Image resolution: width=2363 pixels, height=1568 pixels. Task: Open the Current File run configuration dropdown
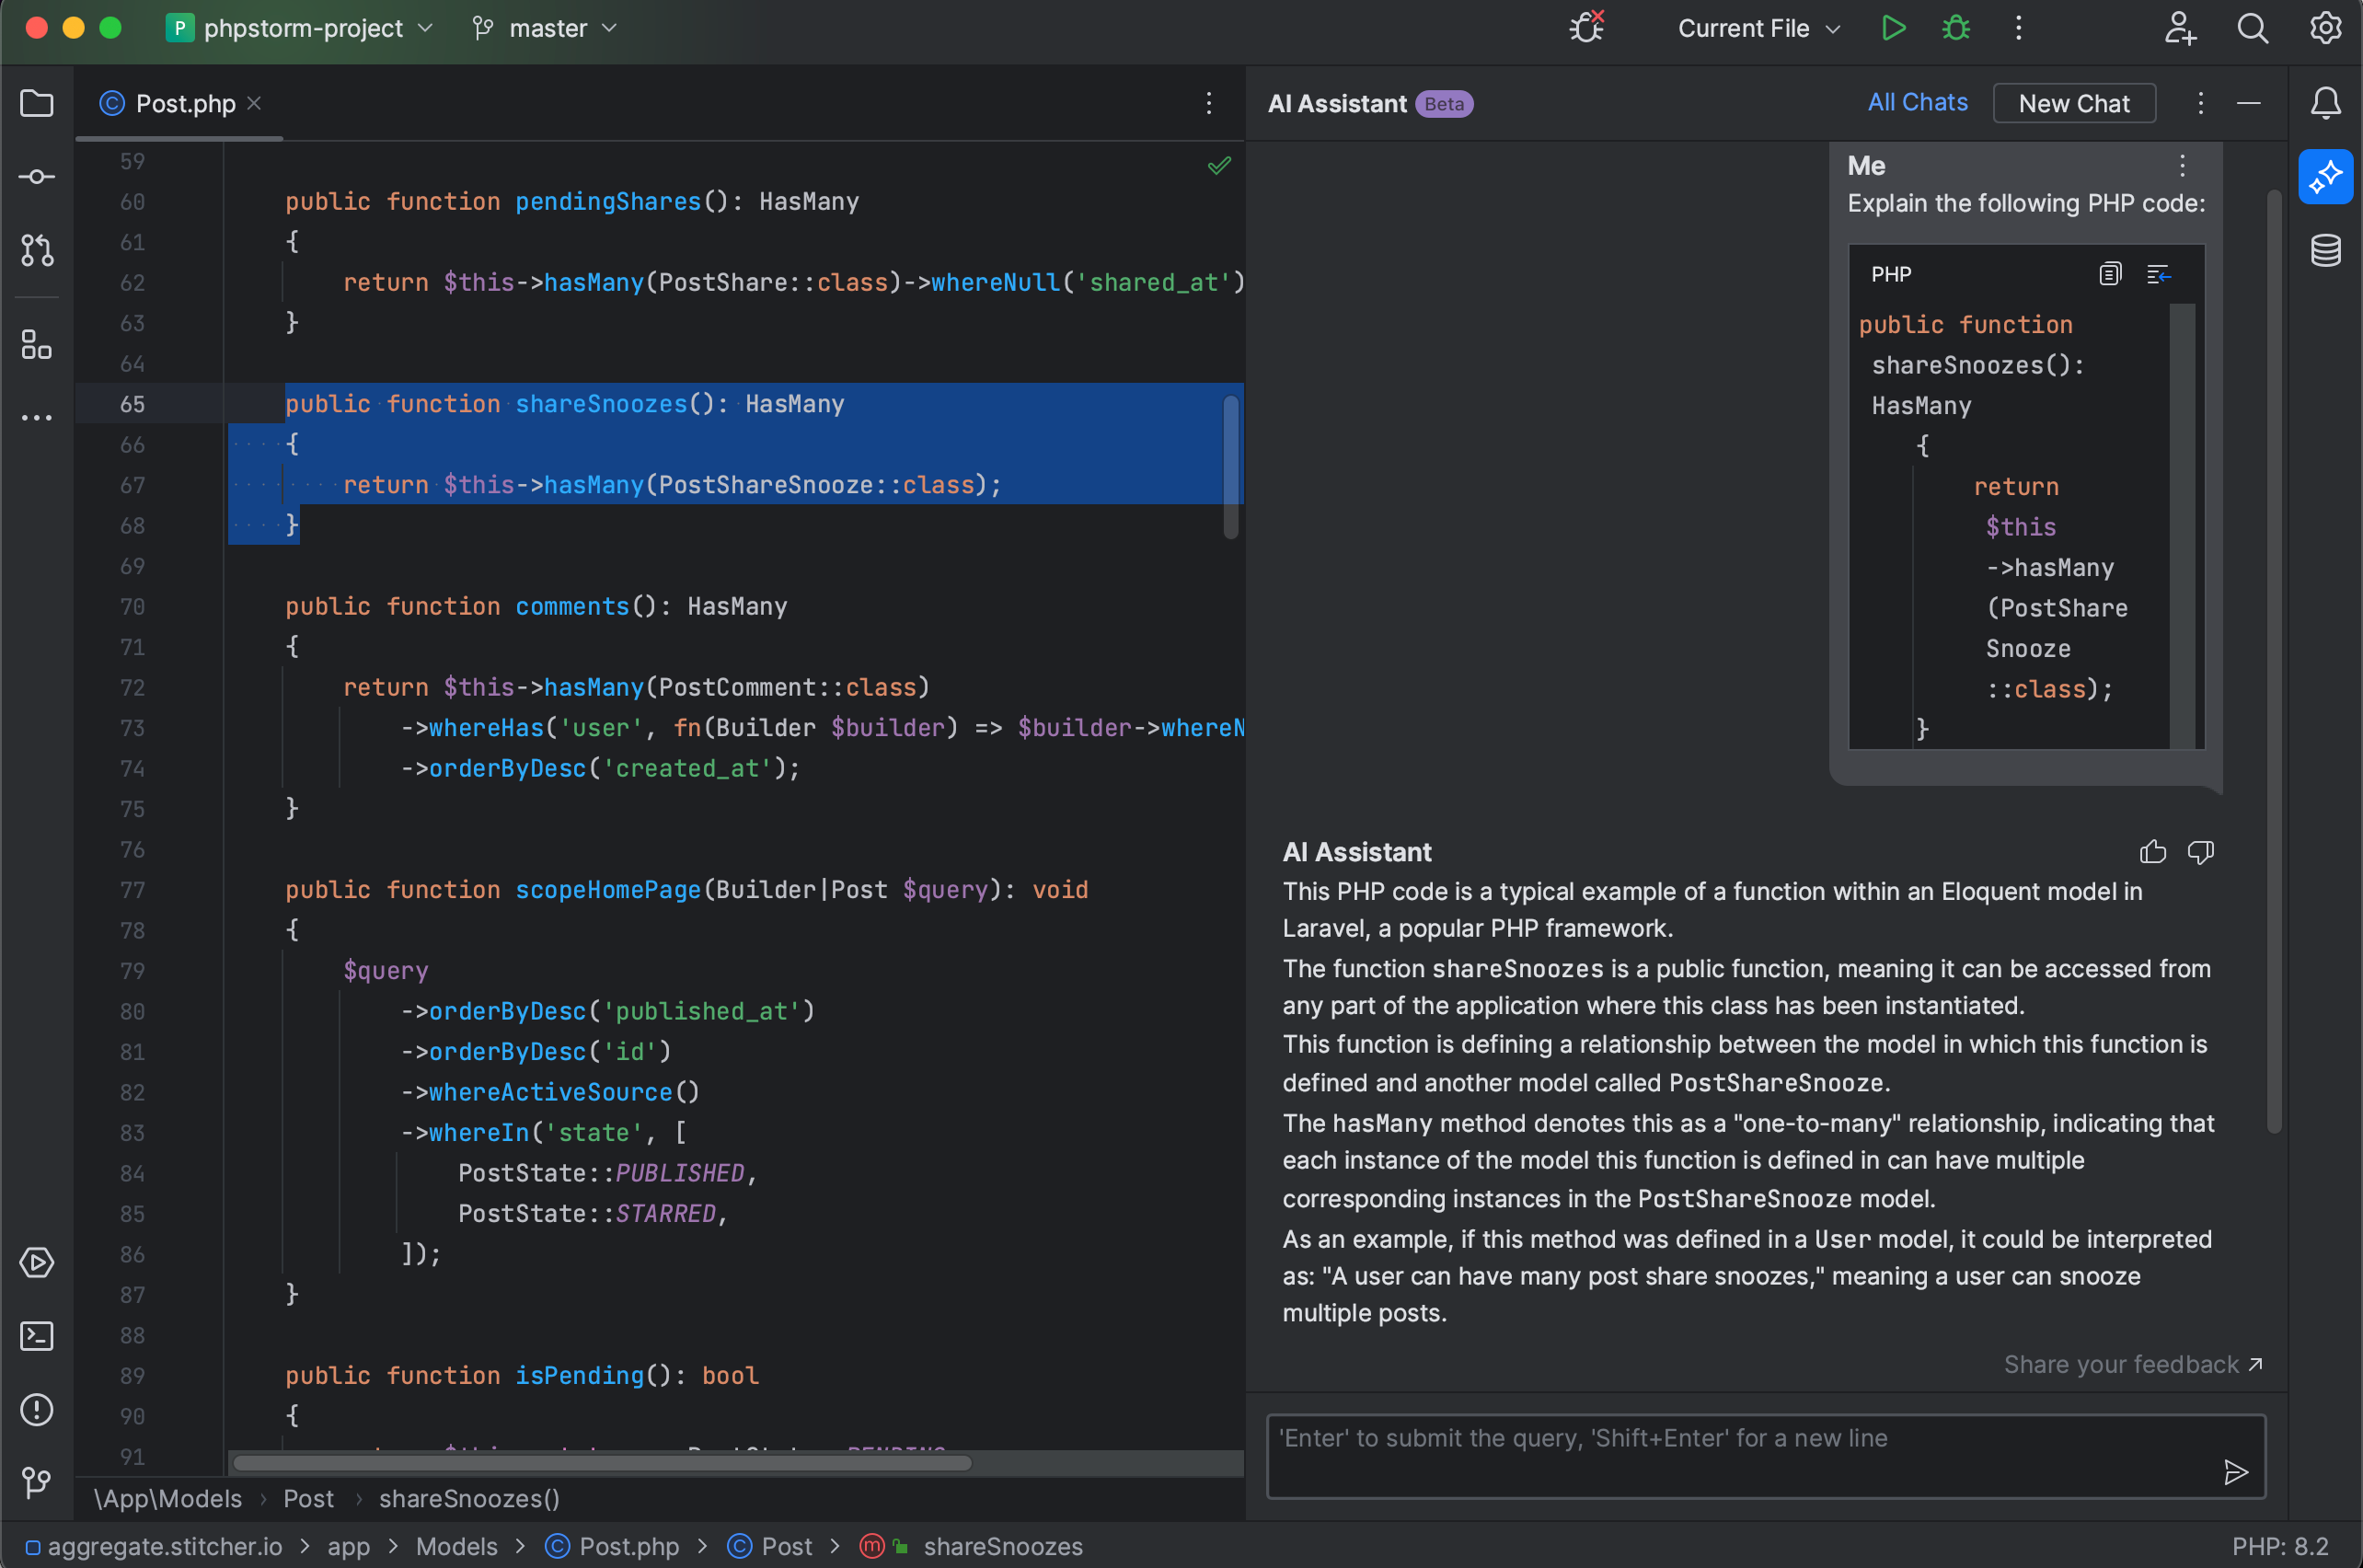click(x=1757, y=28)
